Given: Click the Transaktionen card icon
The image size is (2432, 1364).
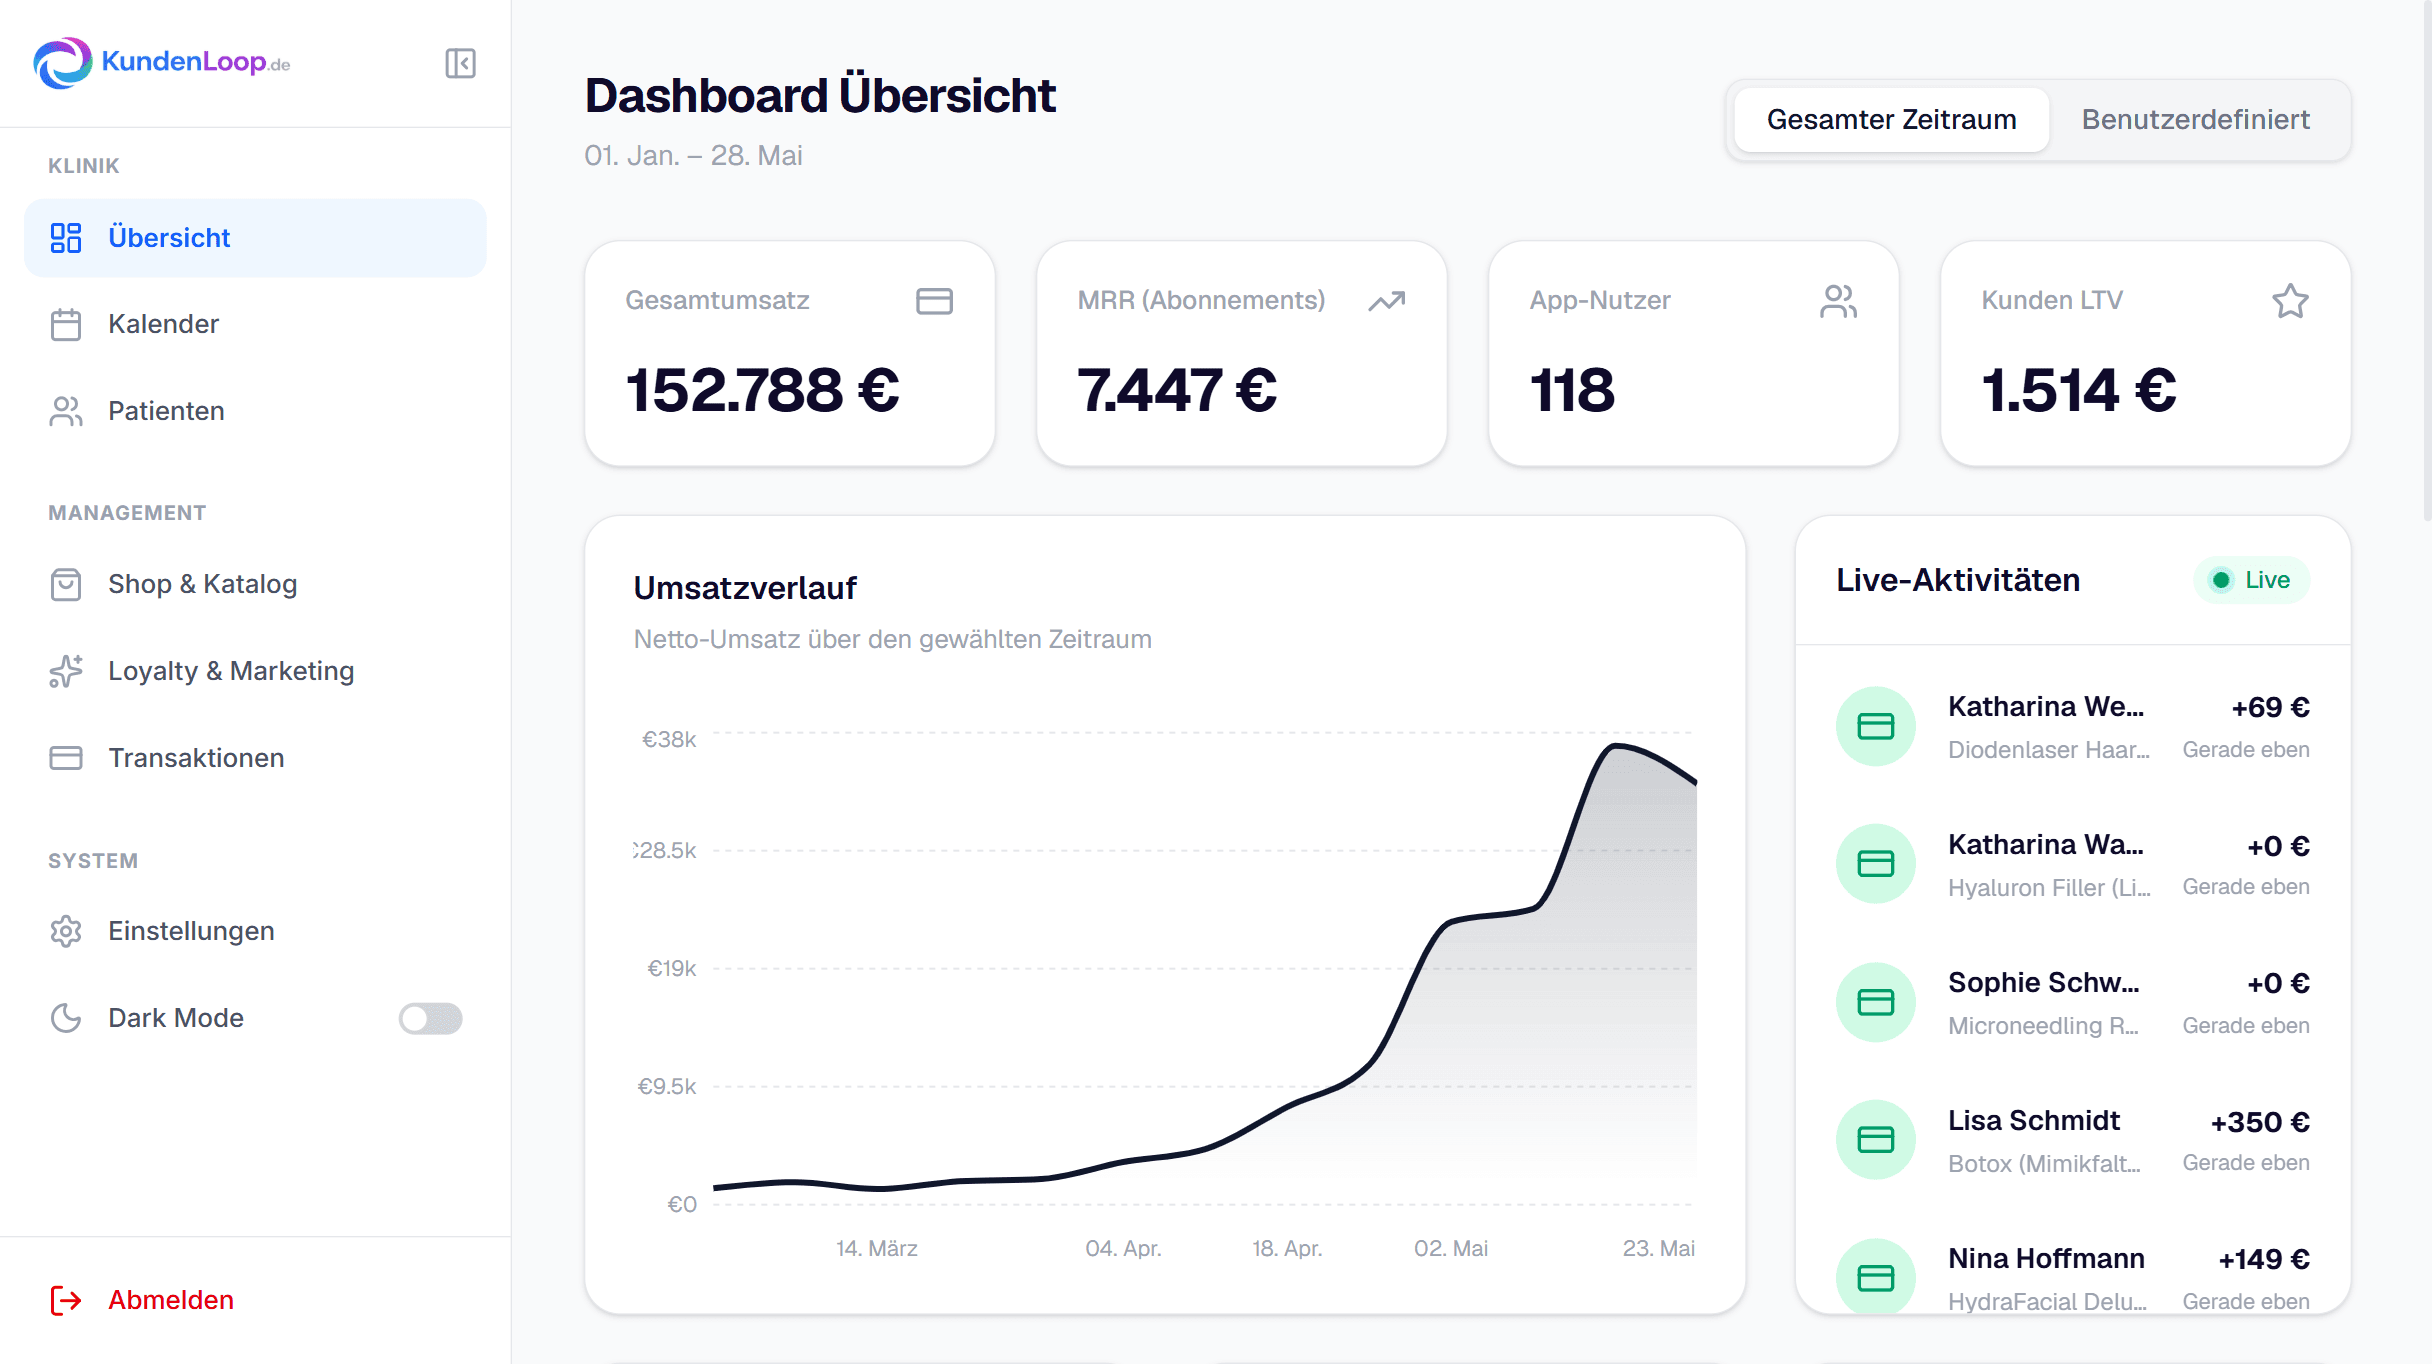Looking at the screenshot, I should (66, 758).
